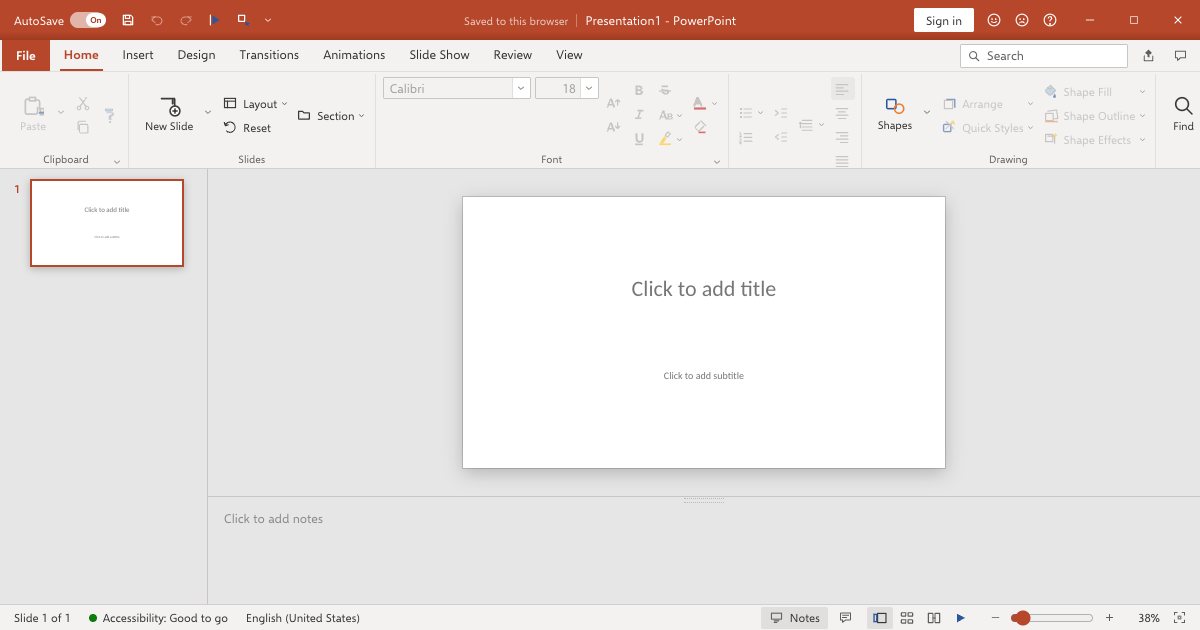Open the Layout dropdown
The height and width of the screenshot is (630, 1200).
click(x=255, y=104)
